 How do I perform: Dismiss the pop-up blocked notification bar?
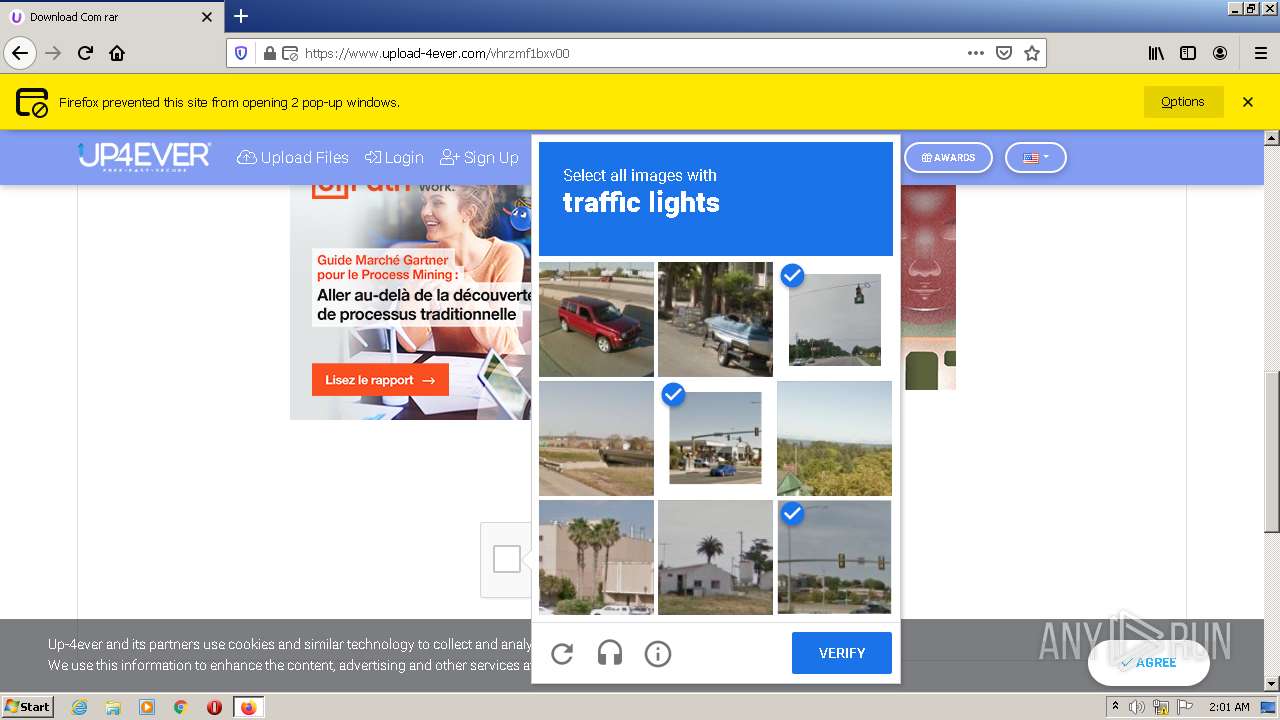(x=1248, y=102)
